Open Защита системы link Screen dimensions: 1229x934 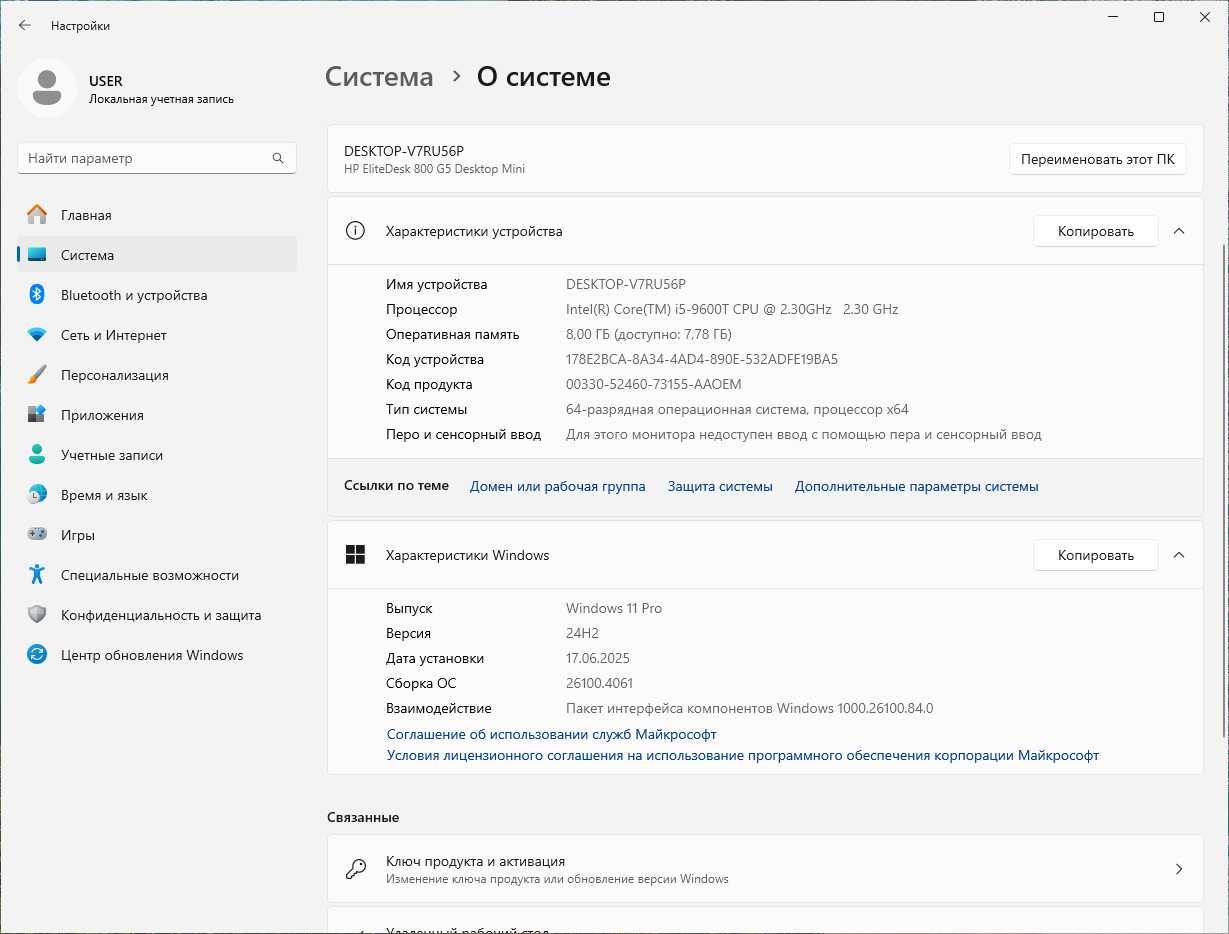point(720,486)
